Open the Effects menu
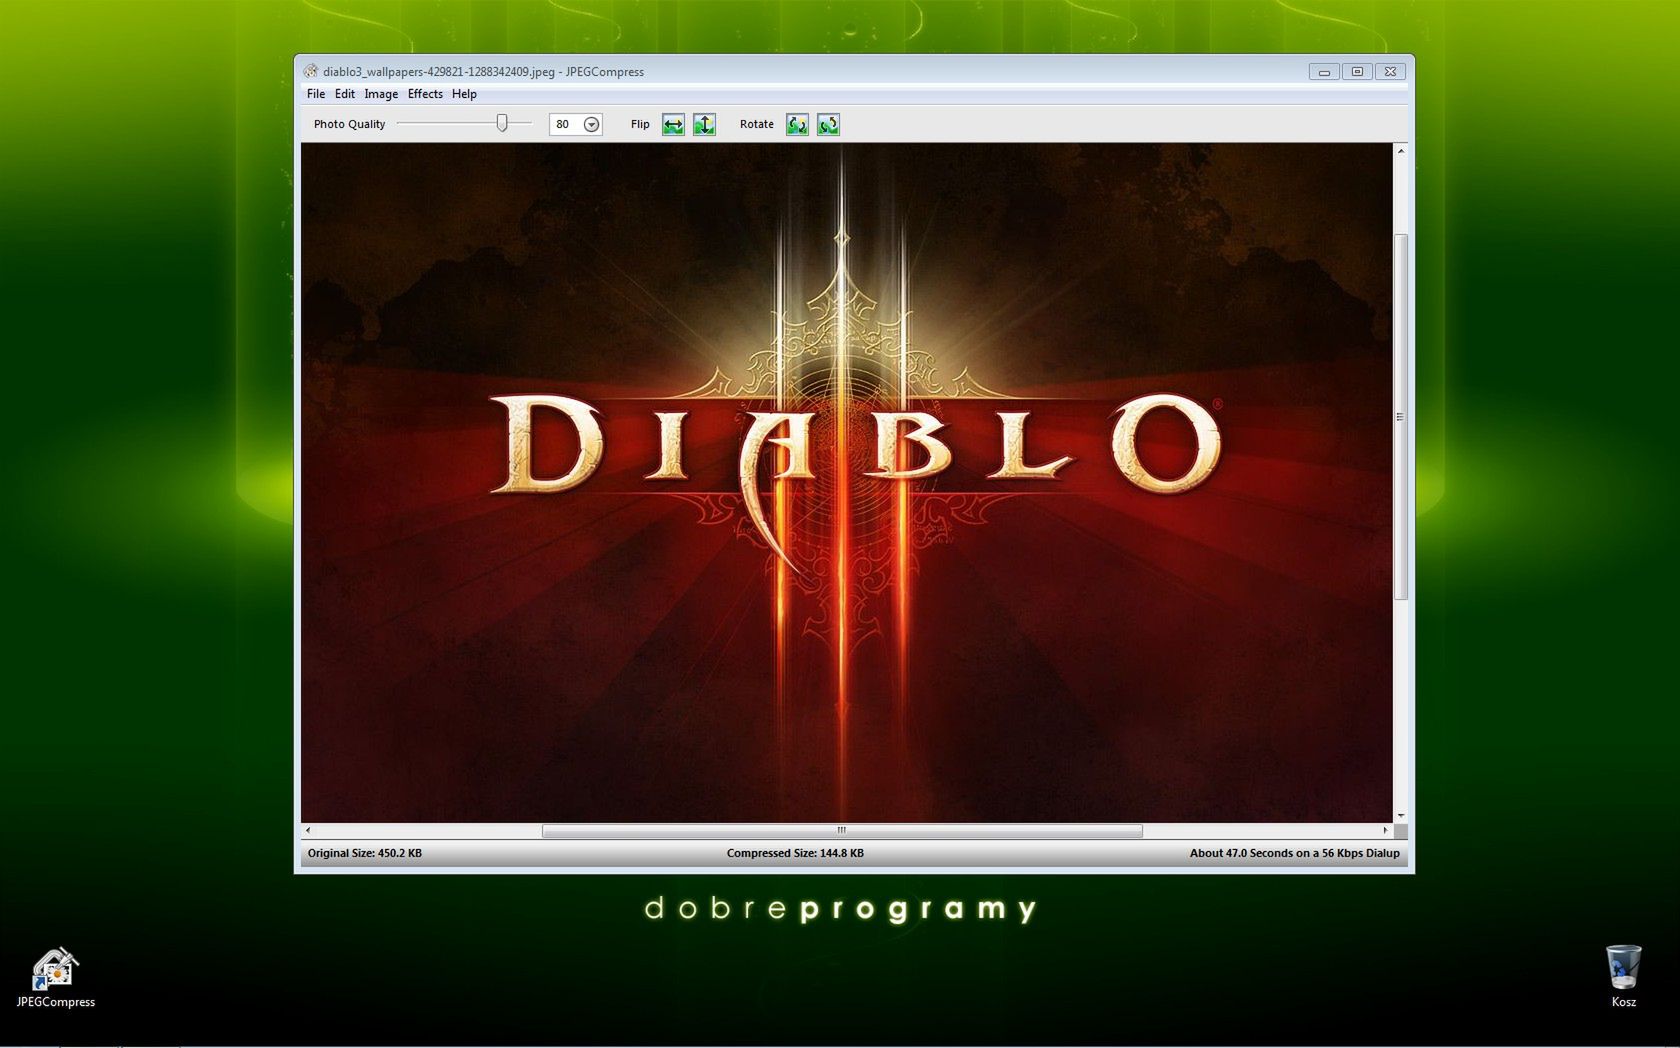The image size is (1680, 1048). pyautogui.click(x=425, y=94)
